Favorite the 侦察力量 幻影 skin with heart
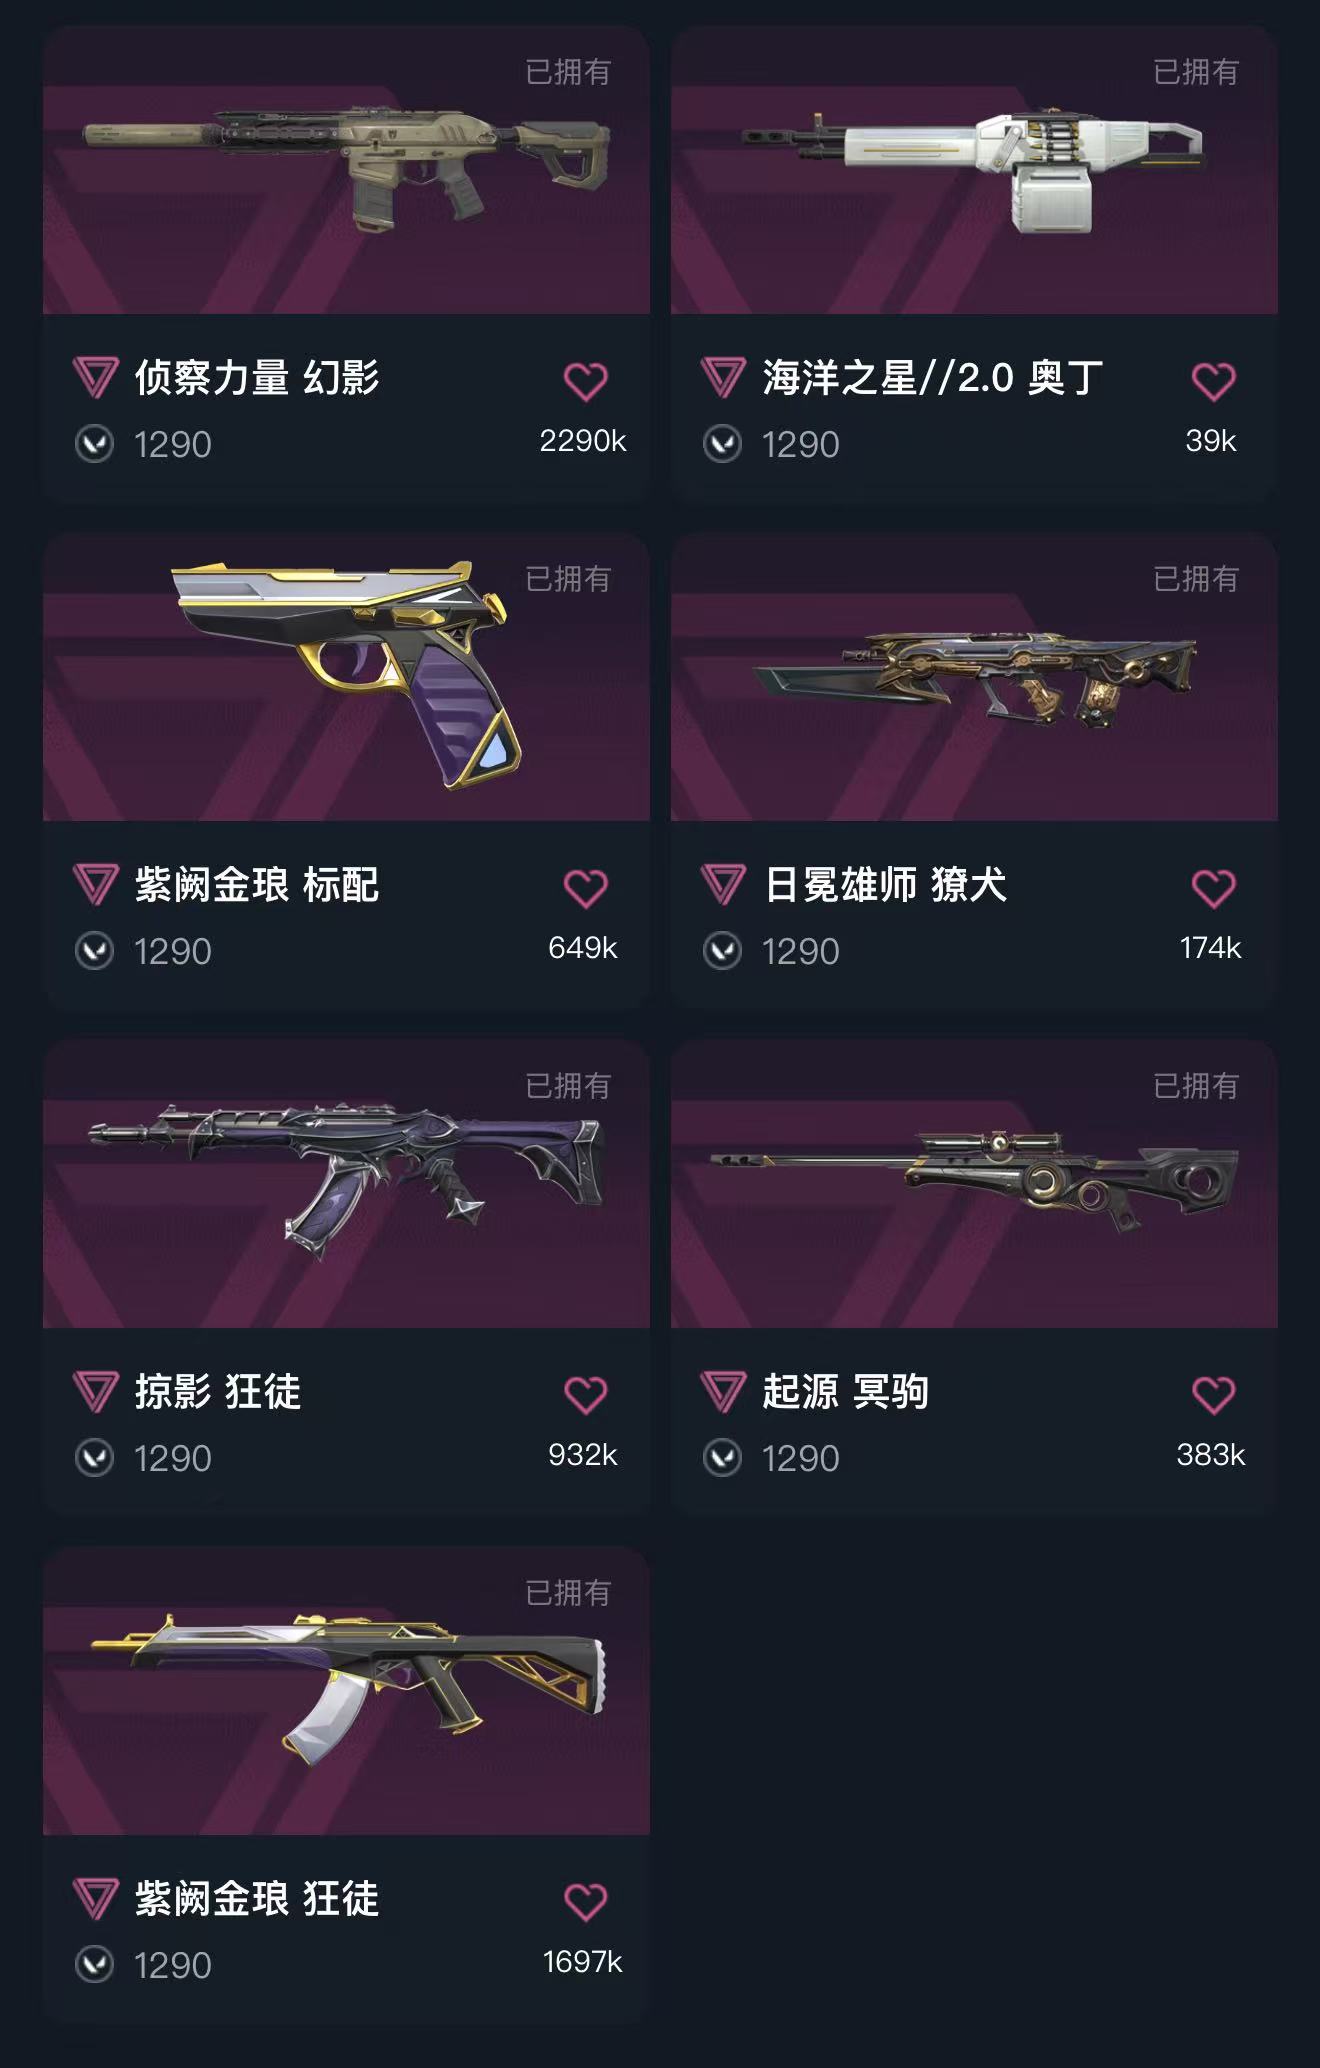The image size is (1320, 2068). pos(585,382)
